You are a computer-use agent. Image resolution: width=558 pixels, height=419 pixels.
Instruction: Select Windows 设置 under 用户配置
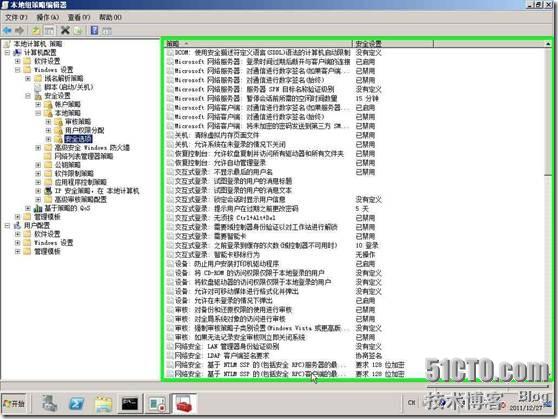point(53,243)
